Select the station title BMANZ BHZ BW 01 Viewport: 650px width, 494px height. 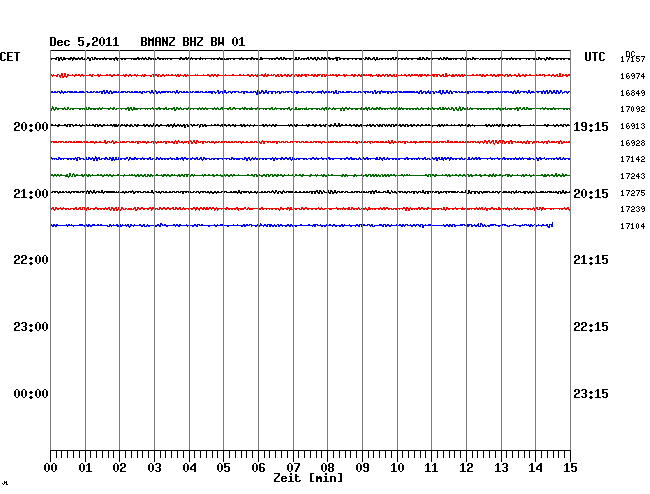(193, 42)
